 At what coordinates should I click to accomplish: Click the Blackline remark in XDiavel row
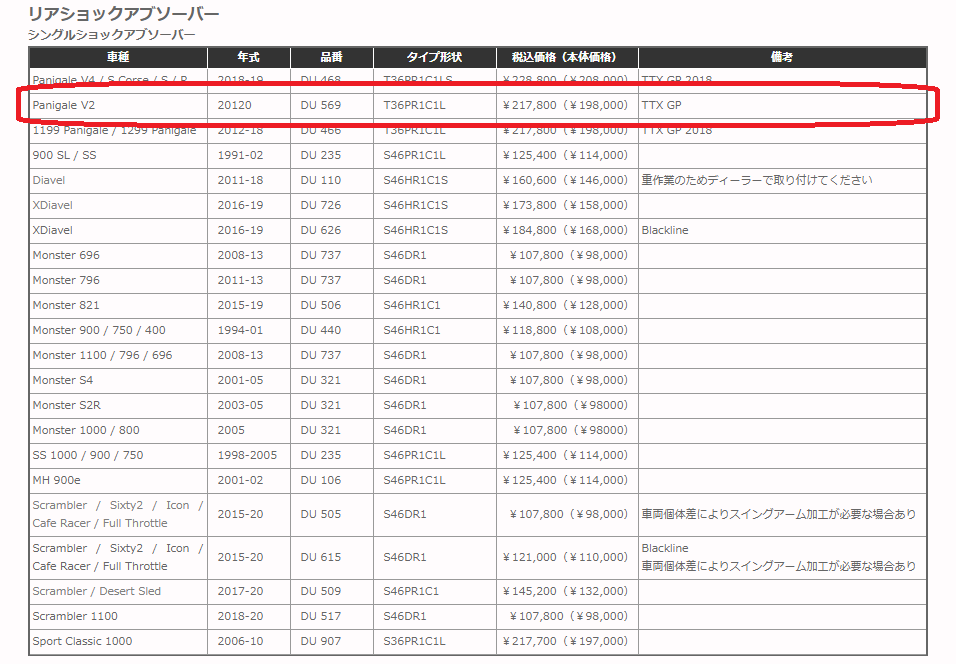point(665,230)
